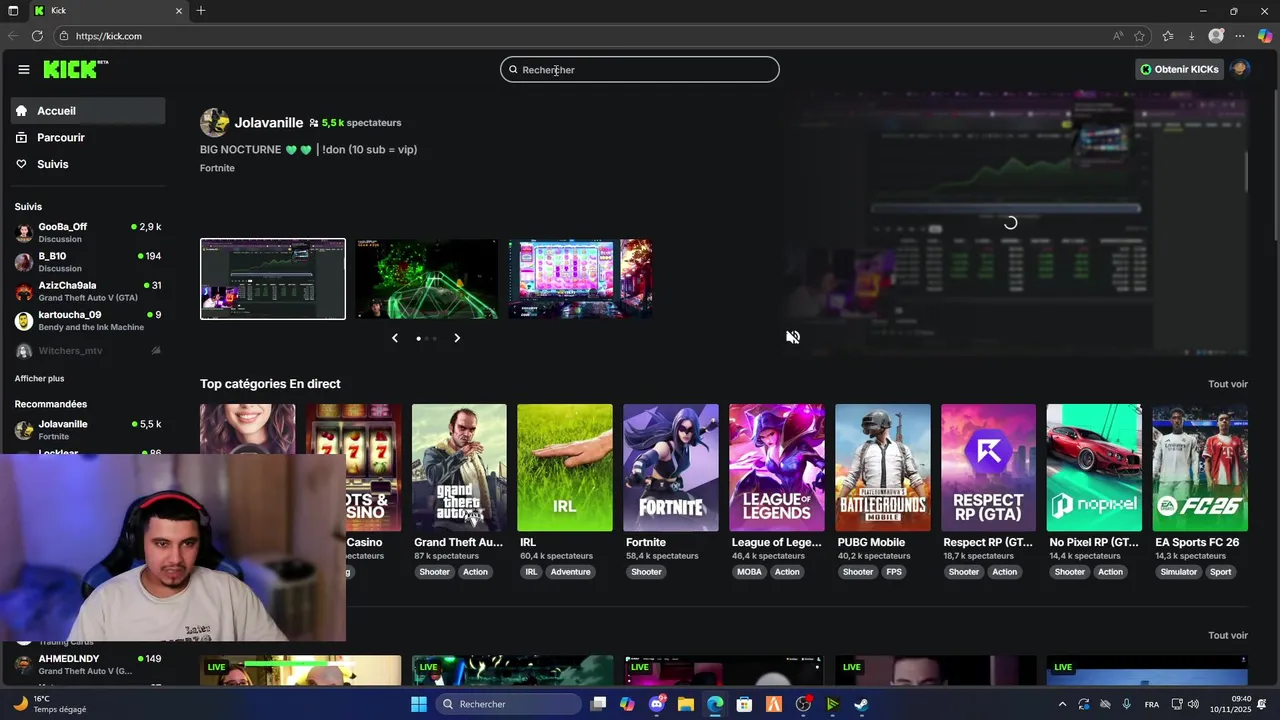The width and height of the screenshot is (1280, 720).
Task: Refresh the browser page
Action: click(37, 36)
